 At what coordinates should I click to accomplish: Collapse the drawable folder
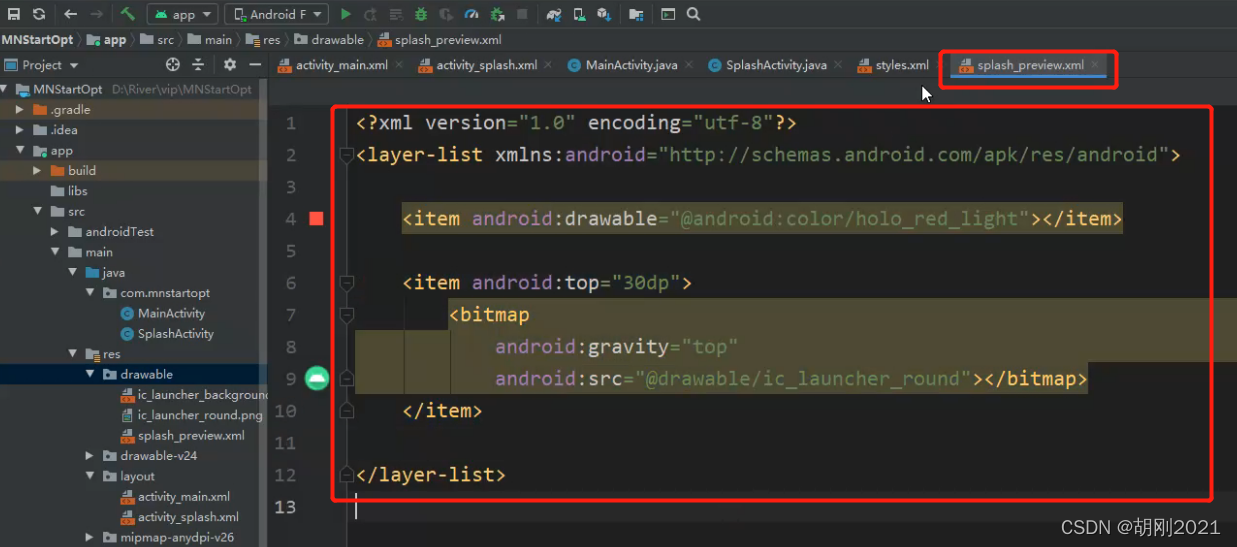90,374
